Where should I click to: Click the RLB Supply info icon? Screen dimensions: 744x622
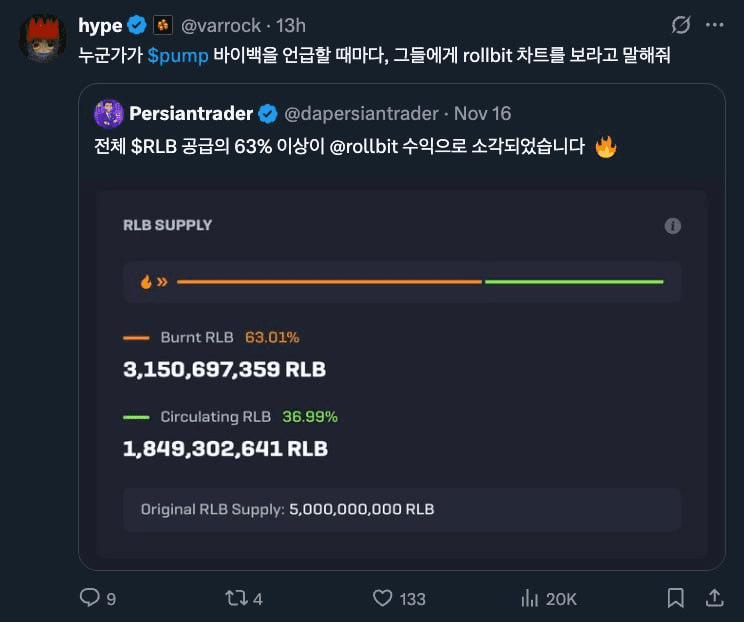673,226
